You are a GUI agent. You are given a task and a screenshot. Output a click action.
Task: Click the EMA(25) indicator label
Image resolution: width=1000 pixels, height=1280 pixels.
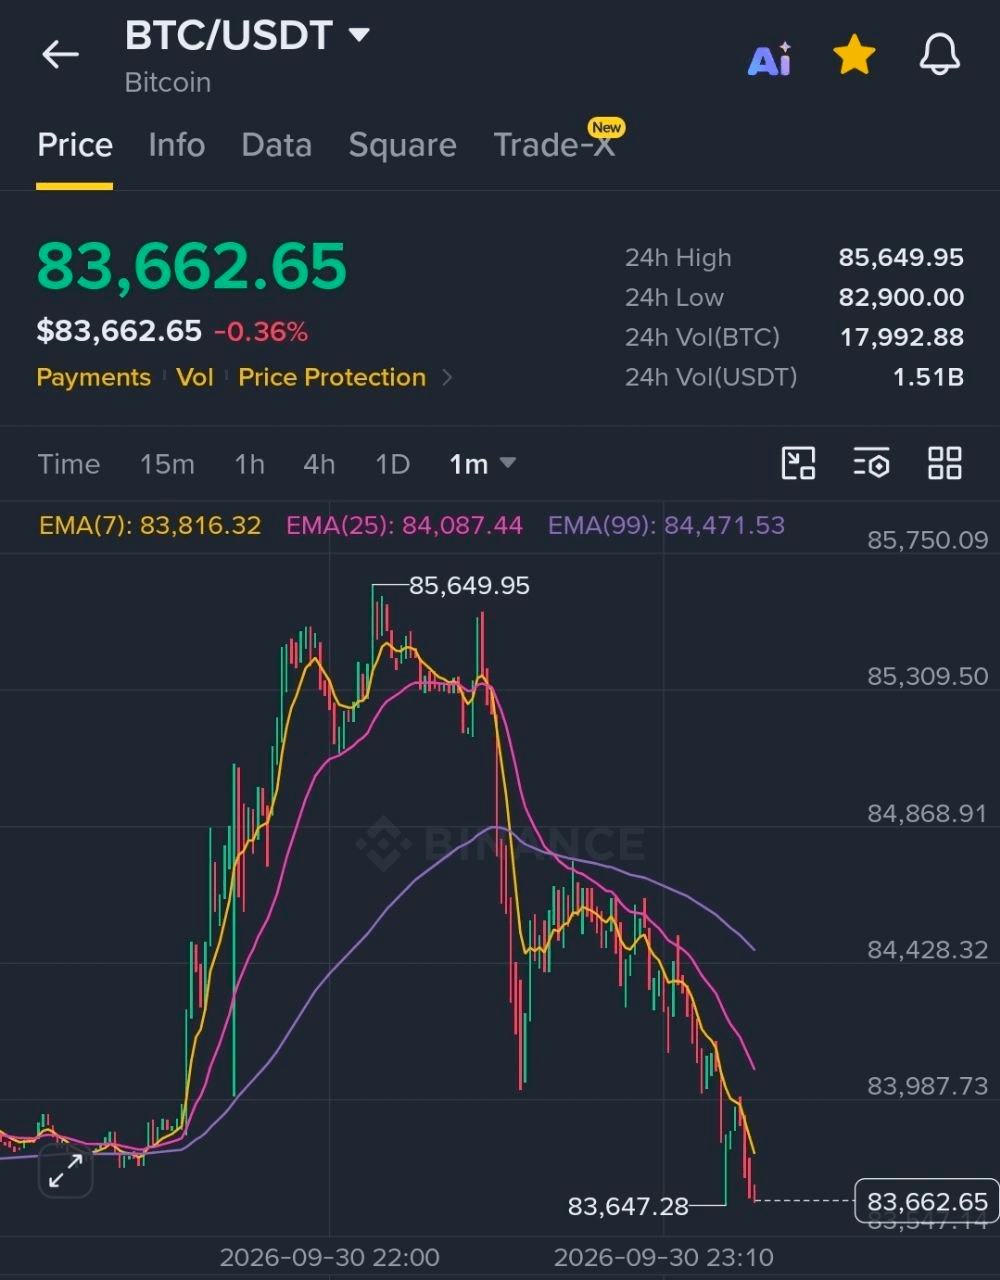pos(404,525)
